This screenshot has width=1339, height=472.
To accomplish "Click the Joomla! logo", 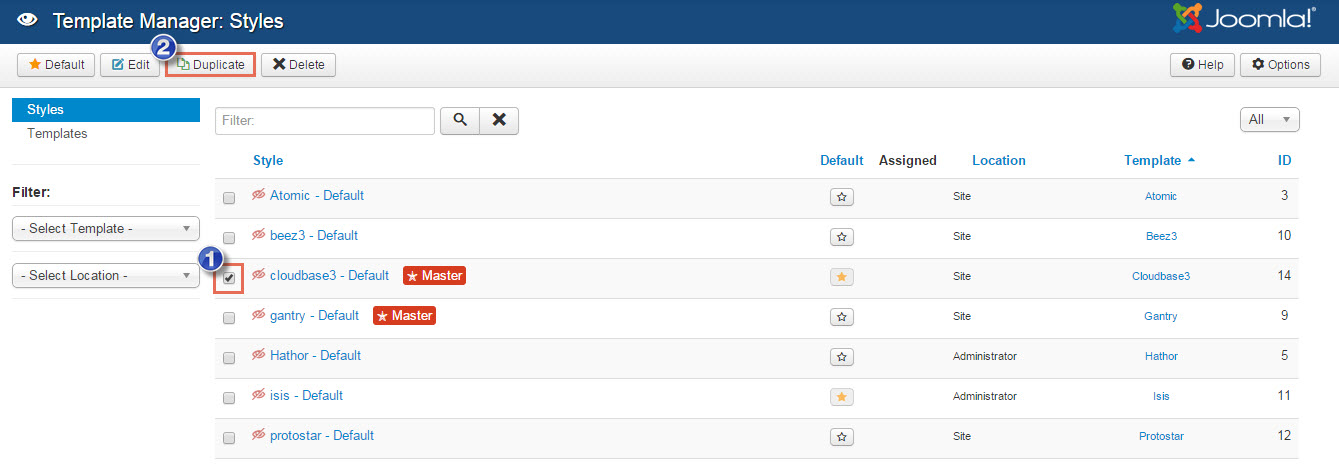I will pos(1244,19).
